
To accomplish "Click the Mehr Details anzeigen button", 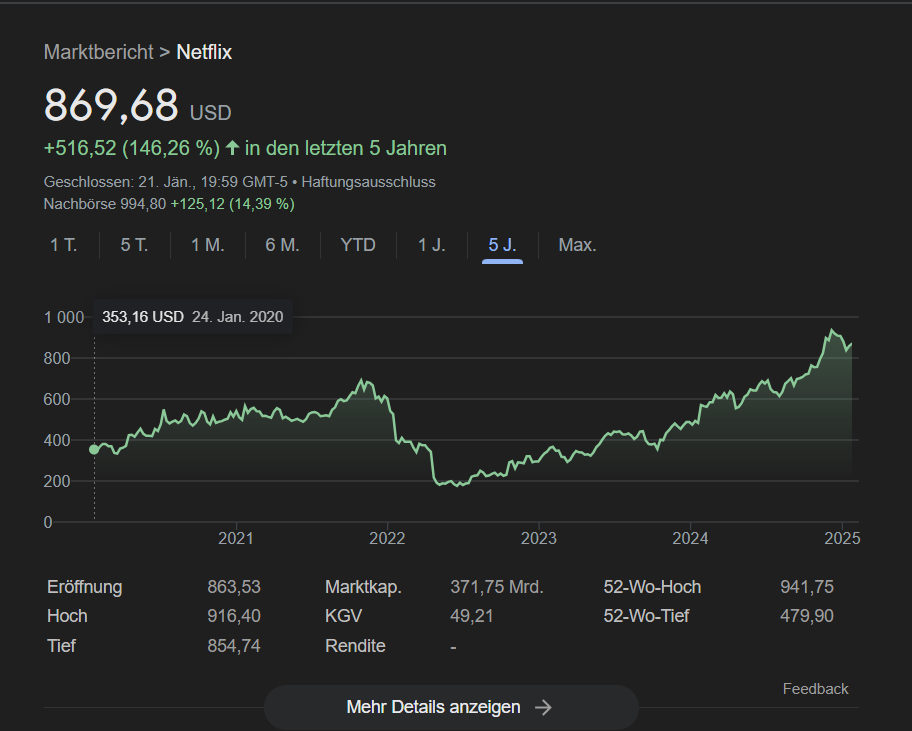I will tap(450, 707).
